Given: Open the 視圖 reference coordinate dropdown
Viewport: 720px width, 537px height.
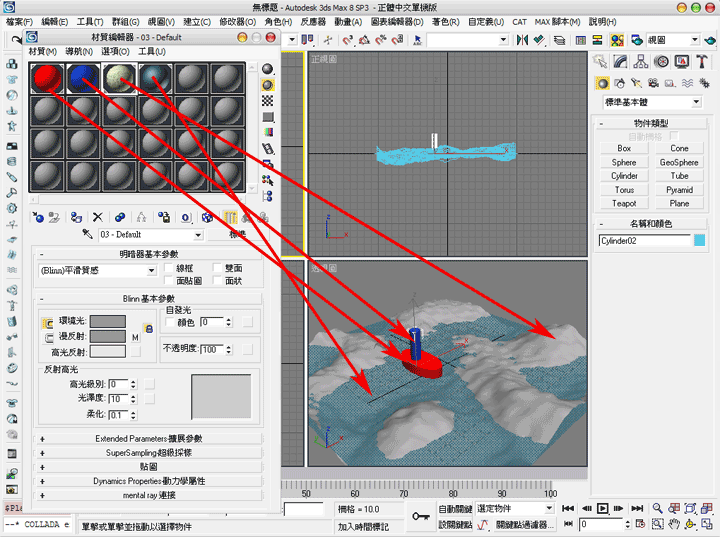Looking at the screenshot, I should click(673, 40).
